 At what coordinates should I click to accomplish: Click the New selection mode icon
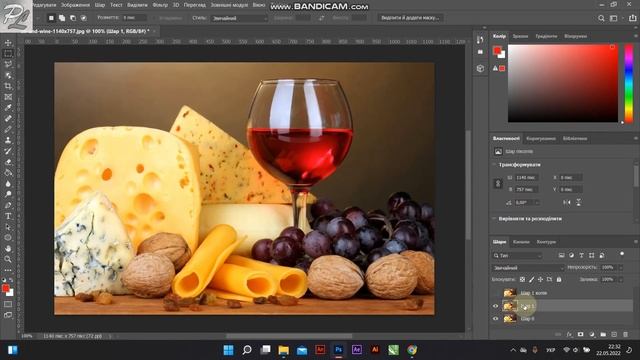(x=51, y=18)
